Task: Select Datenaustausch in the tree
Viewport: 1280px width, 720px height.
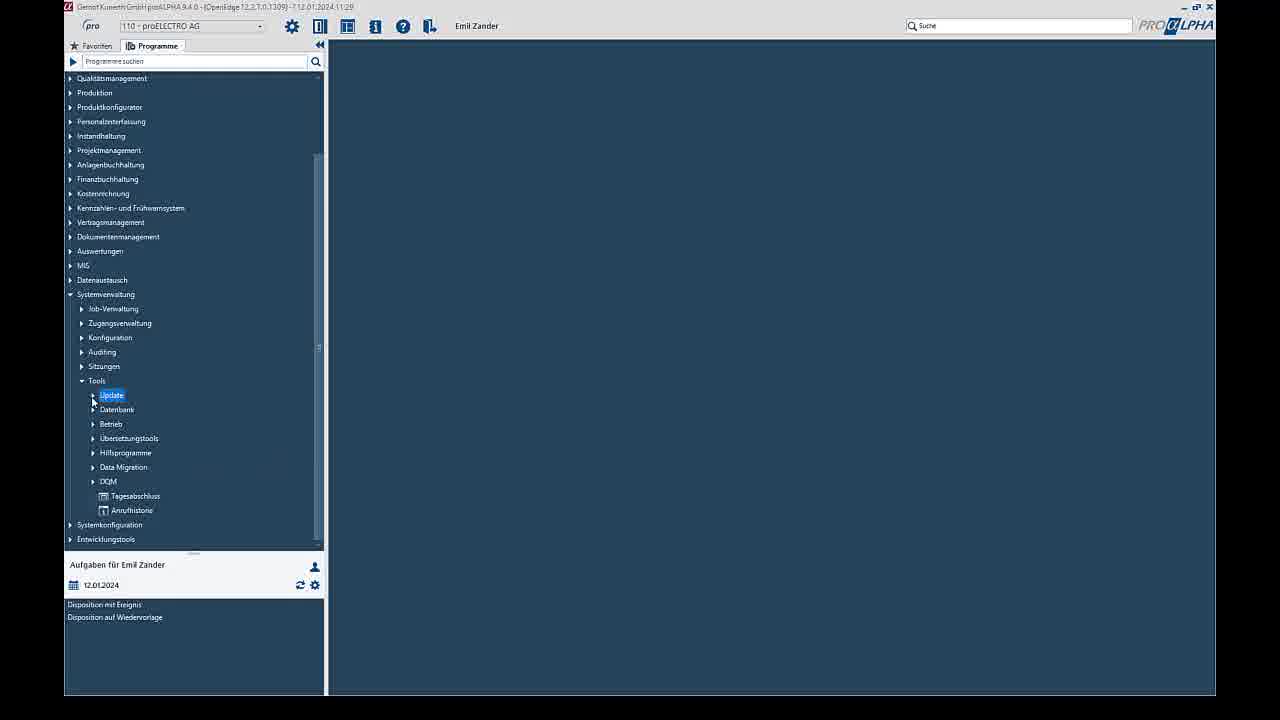Action: (102, 281)
